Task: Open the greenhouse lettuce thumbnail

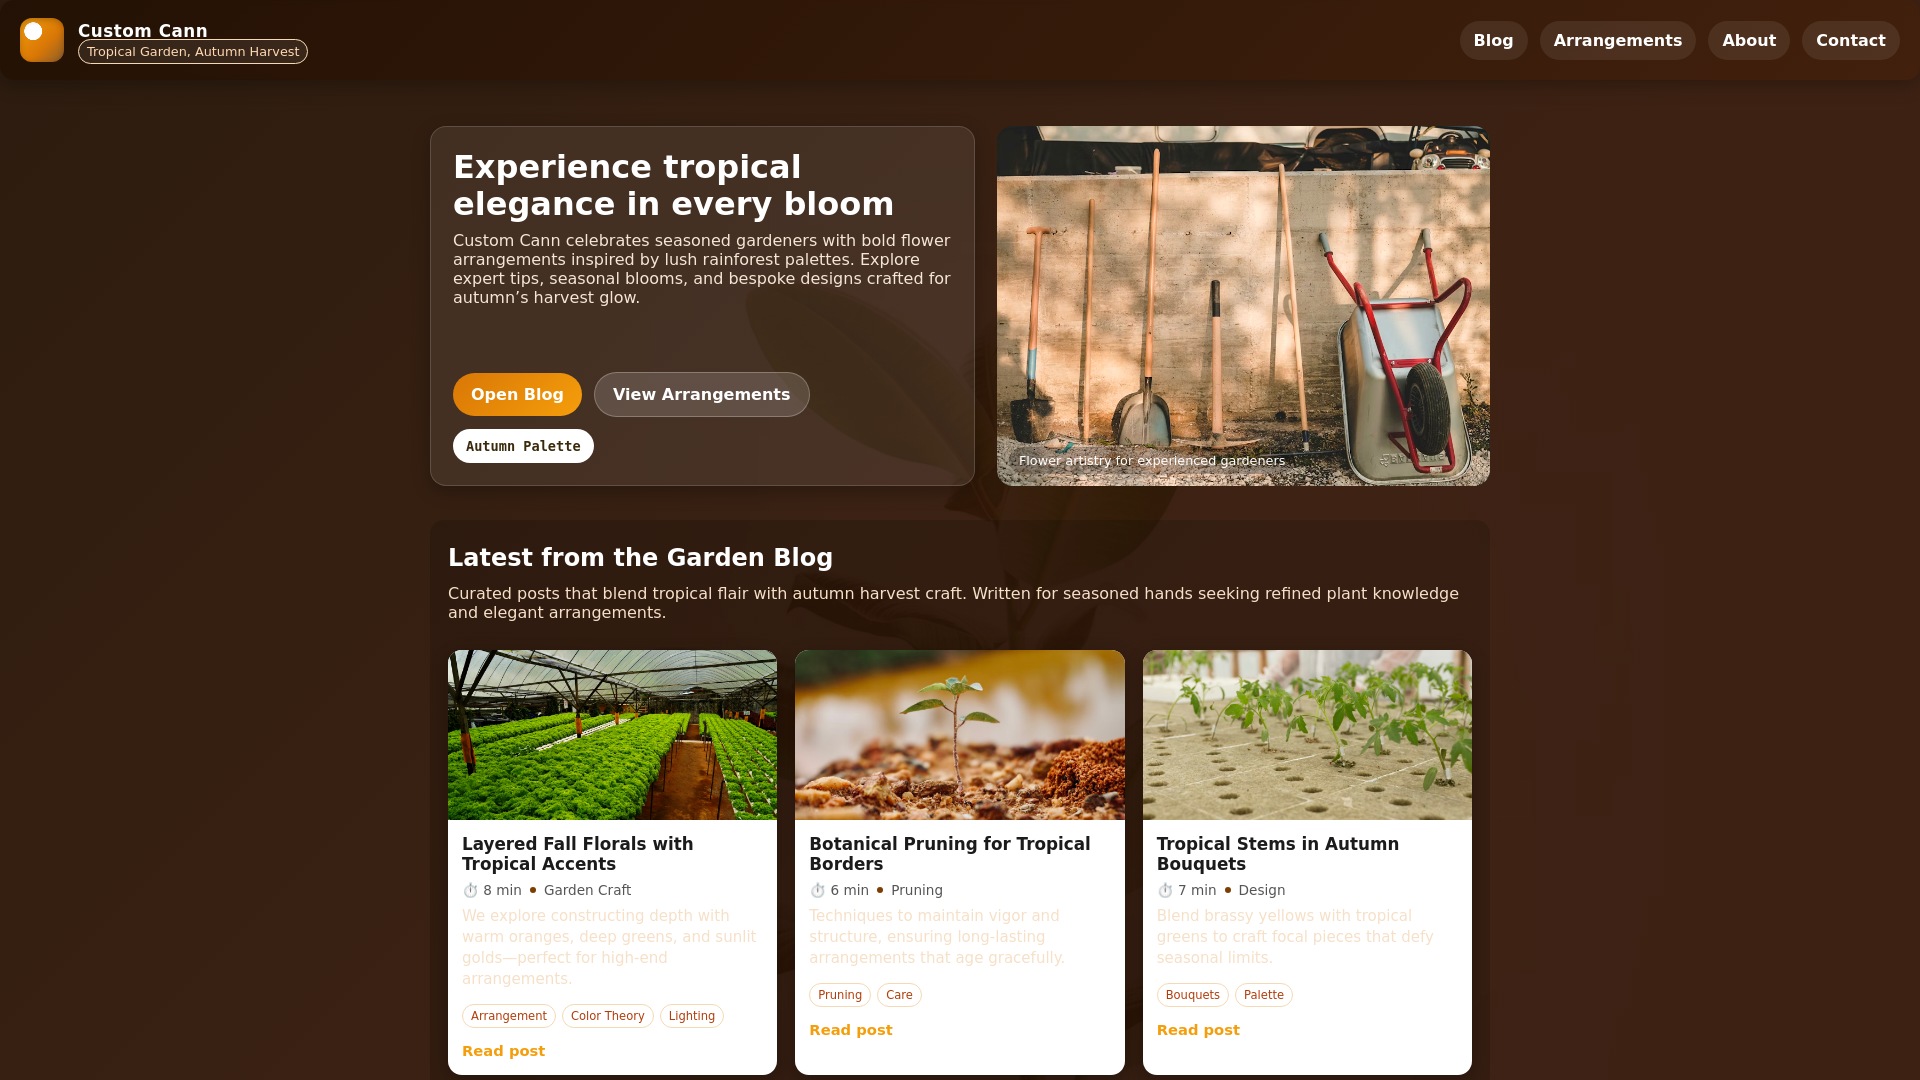Action: click(612, 735)
